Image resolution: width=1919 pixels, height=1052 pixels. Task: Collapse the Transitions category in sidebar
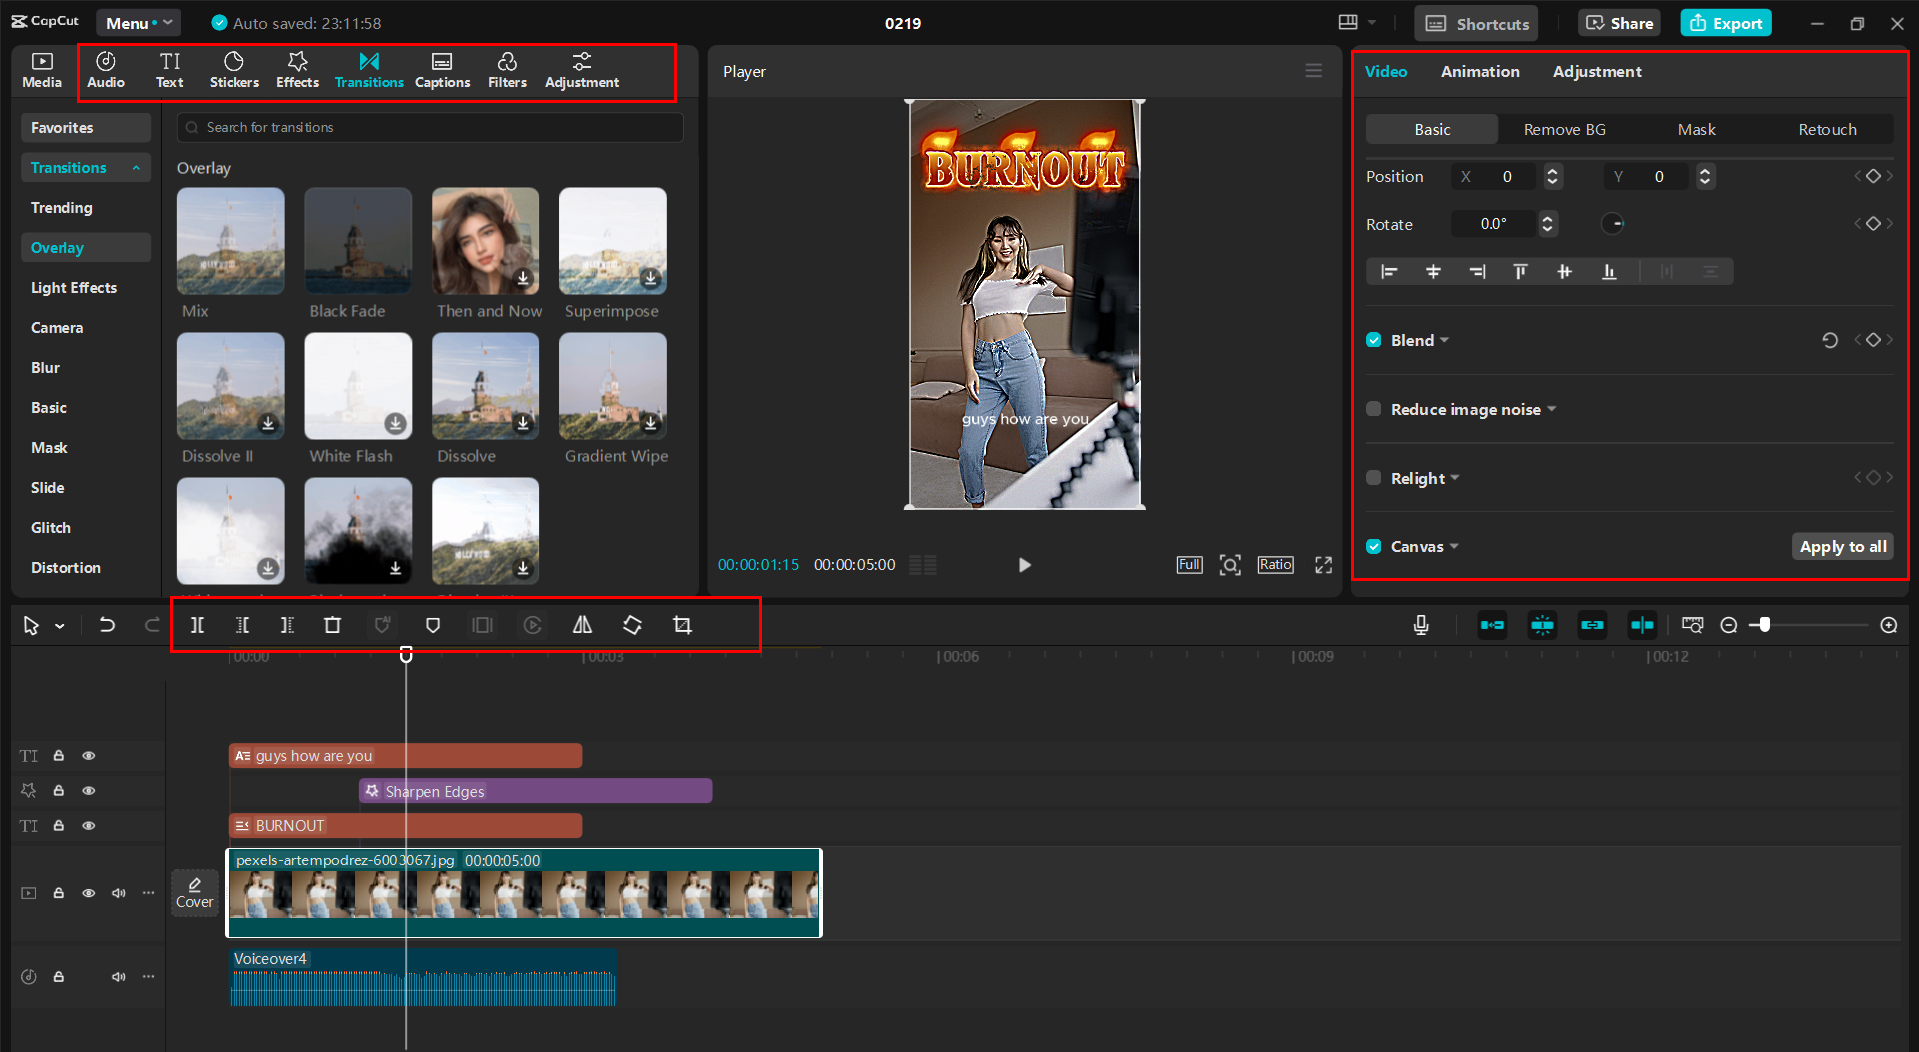pyautogui.click(x=138, y=167)
